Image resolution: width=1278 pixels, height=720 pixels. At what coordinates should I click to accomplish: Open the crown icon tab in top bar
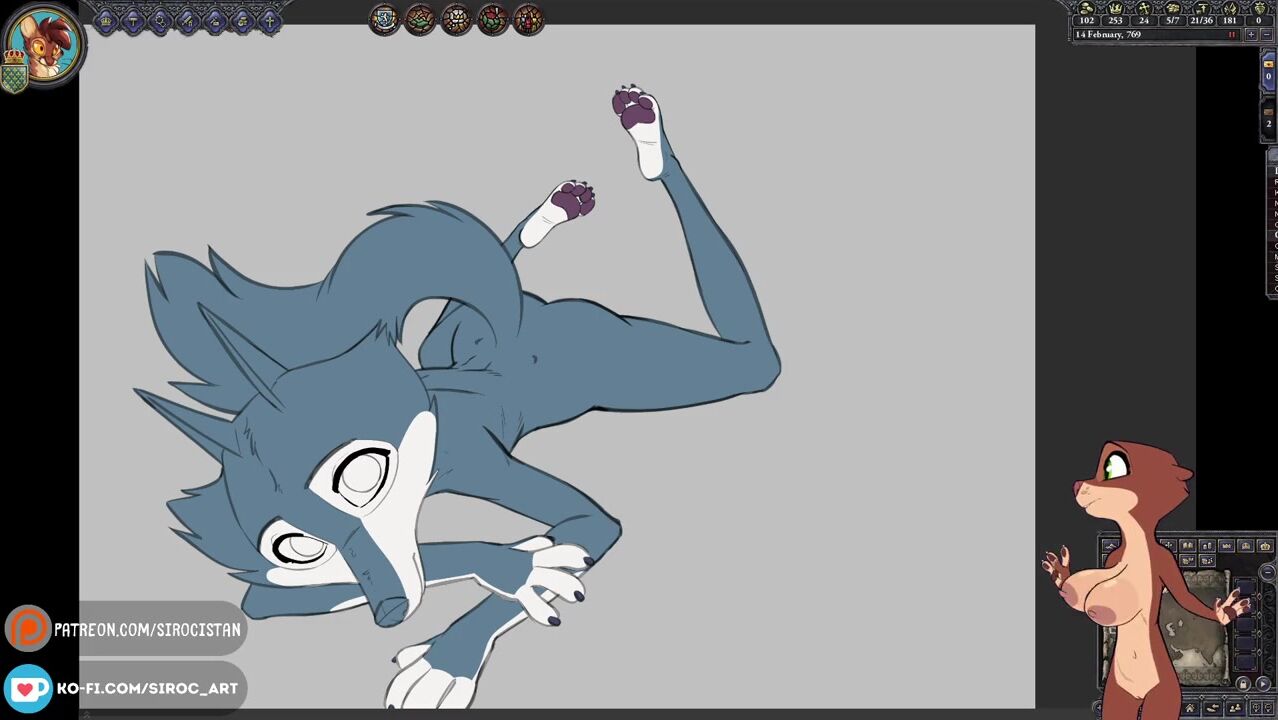106,20
